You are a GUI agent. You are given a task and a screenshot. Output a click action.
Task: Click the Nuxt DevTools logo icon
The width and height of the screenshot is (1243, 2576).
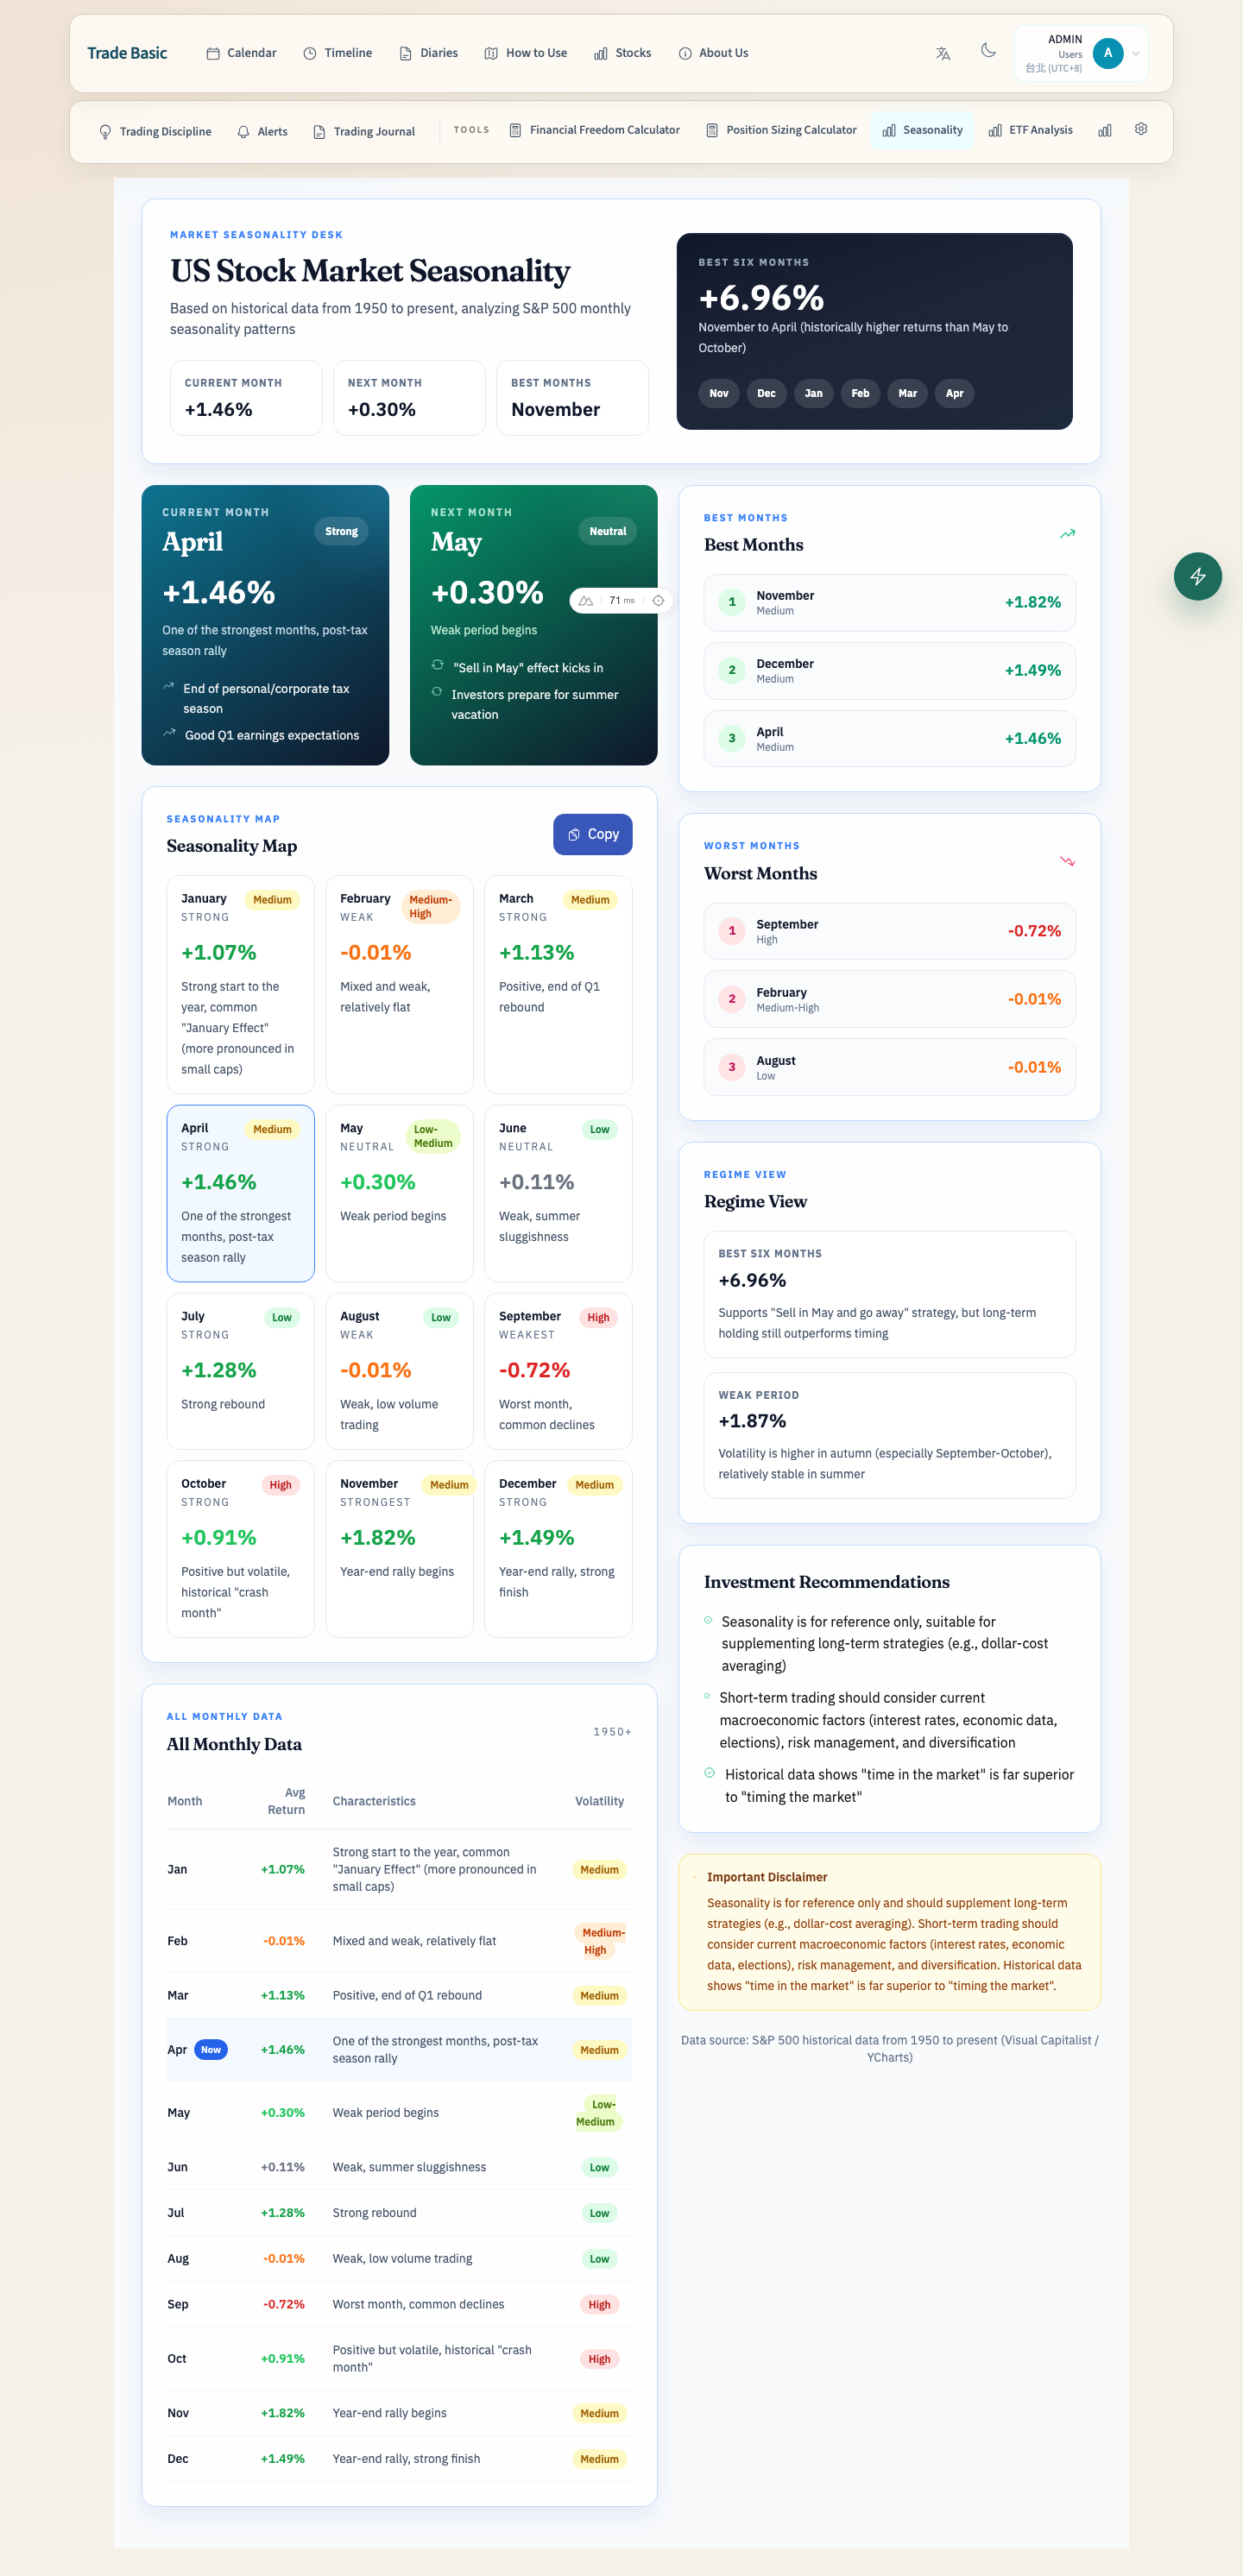click(x=586, y=601)
